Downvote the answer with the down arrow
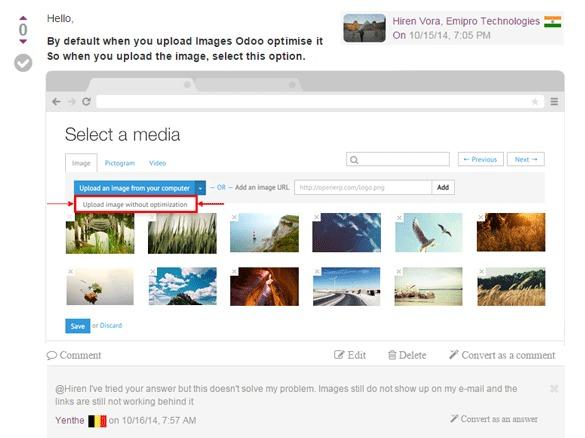The width and height of the screenshot is (585, 438). click(23, 41)
